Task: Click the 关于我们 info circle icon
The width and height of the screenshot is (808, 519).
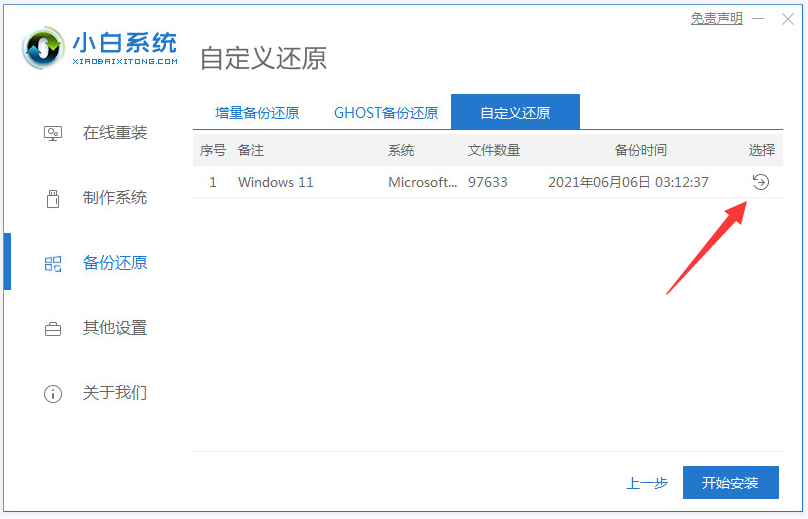Action: click(53, 393)
